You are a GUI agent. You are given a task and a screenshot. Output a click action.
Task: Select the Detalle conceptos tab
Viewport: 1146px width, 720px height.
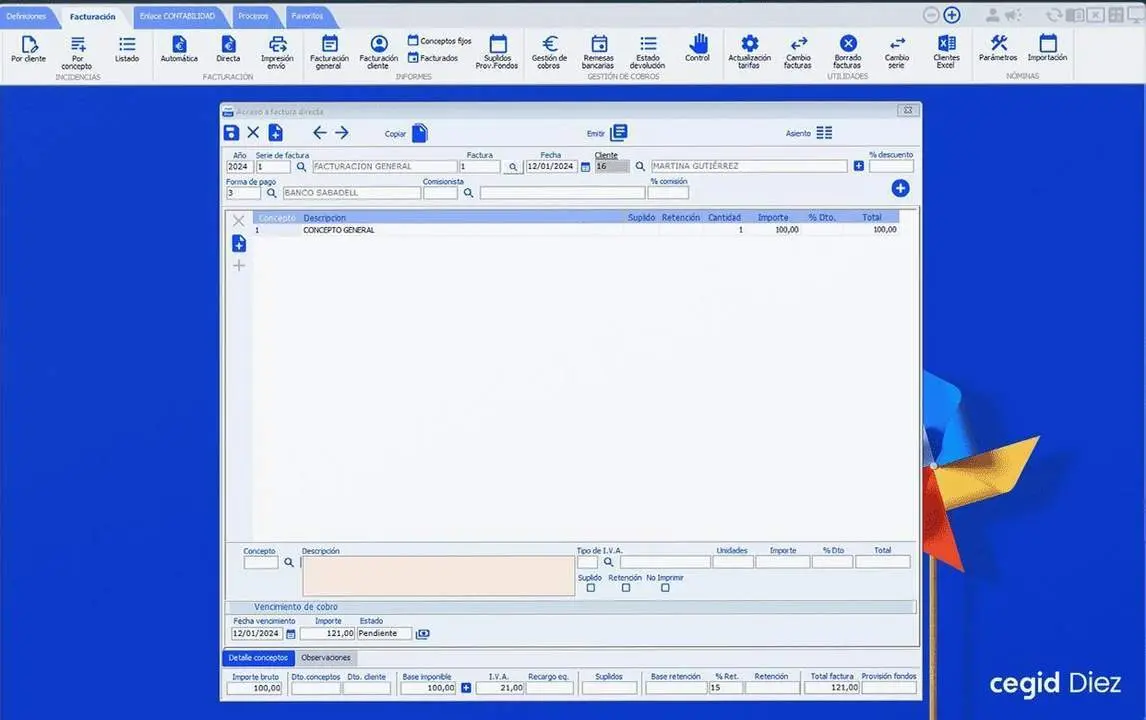[258, 658]
